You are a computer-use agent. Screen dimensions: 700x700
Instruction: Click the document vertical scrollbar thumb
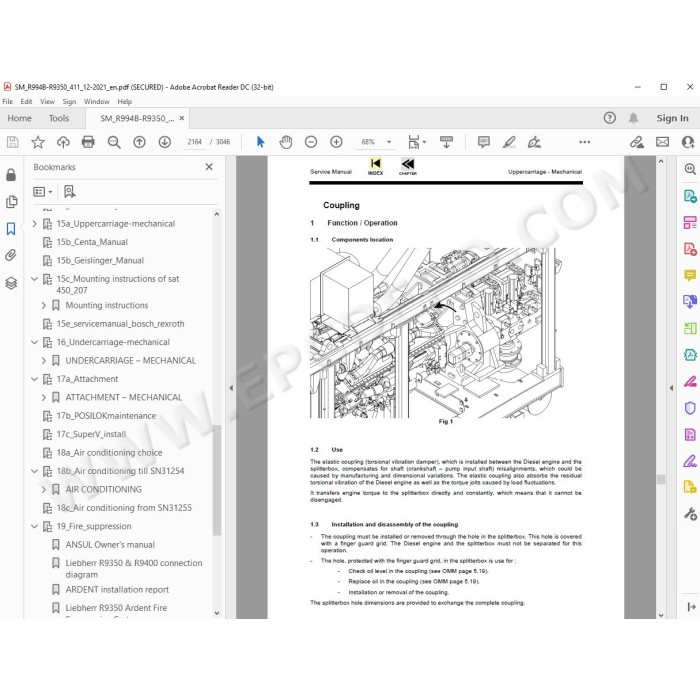pos(661,479)
